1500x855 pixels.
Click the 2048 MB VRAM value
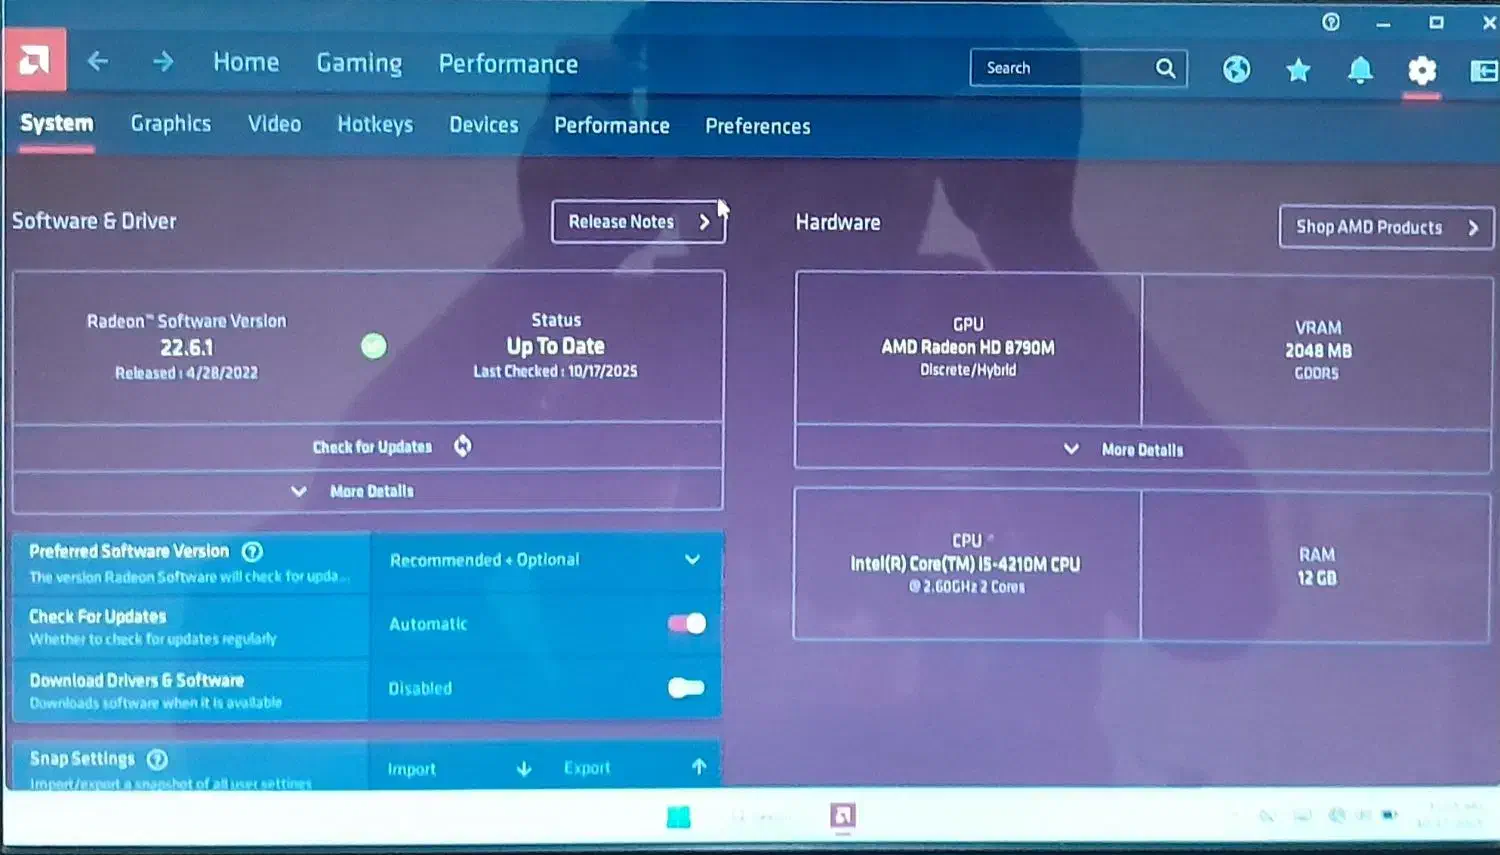click(1318, 351)
